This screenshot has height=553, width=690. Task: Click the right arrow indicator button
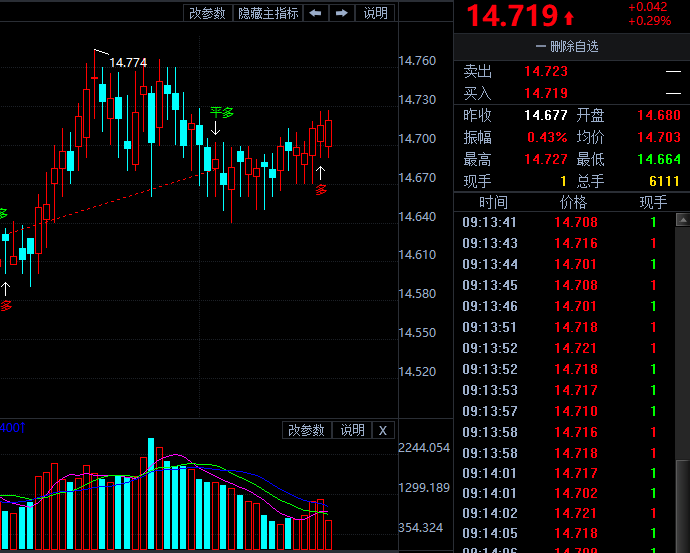[x=341, y=13]
